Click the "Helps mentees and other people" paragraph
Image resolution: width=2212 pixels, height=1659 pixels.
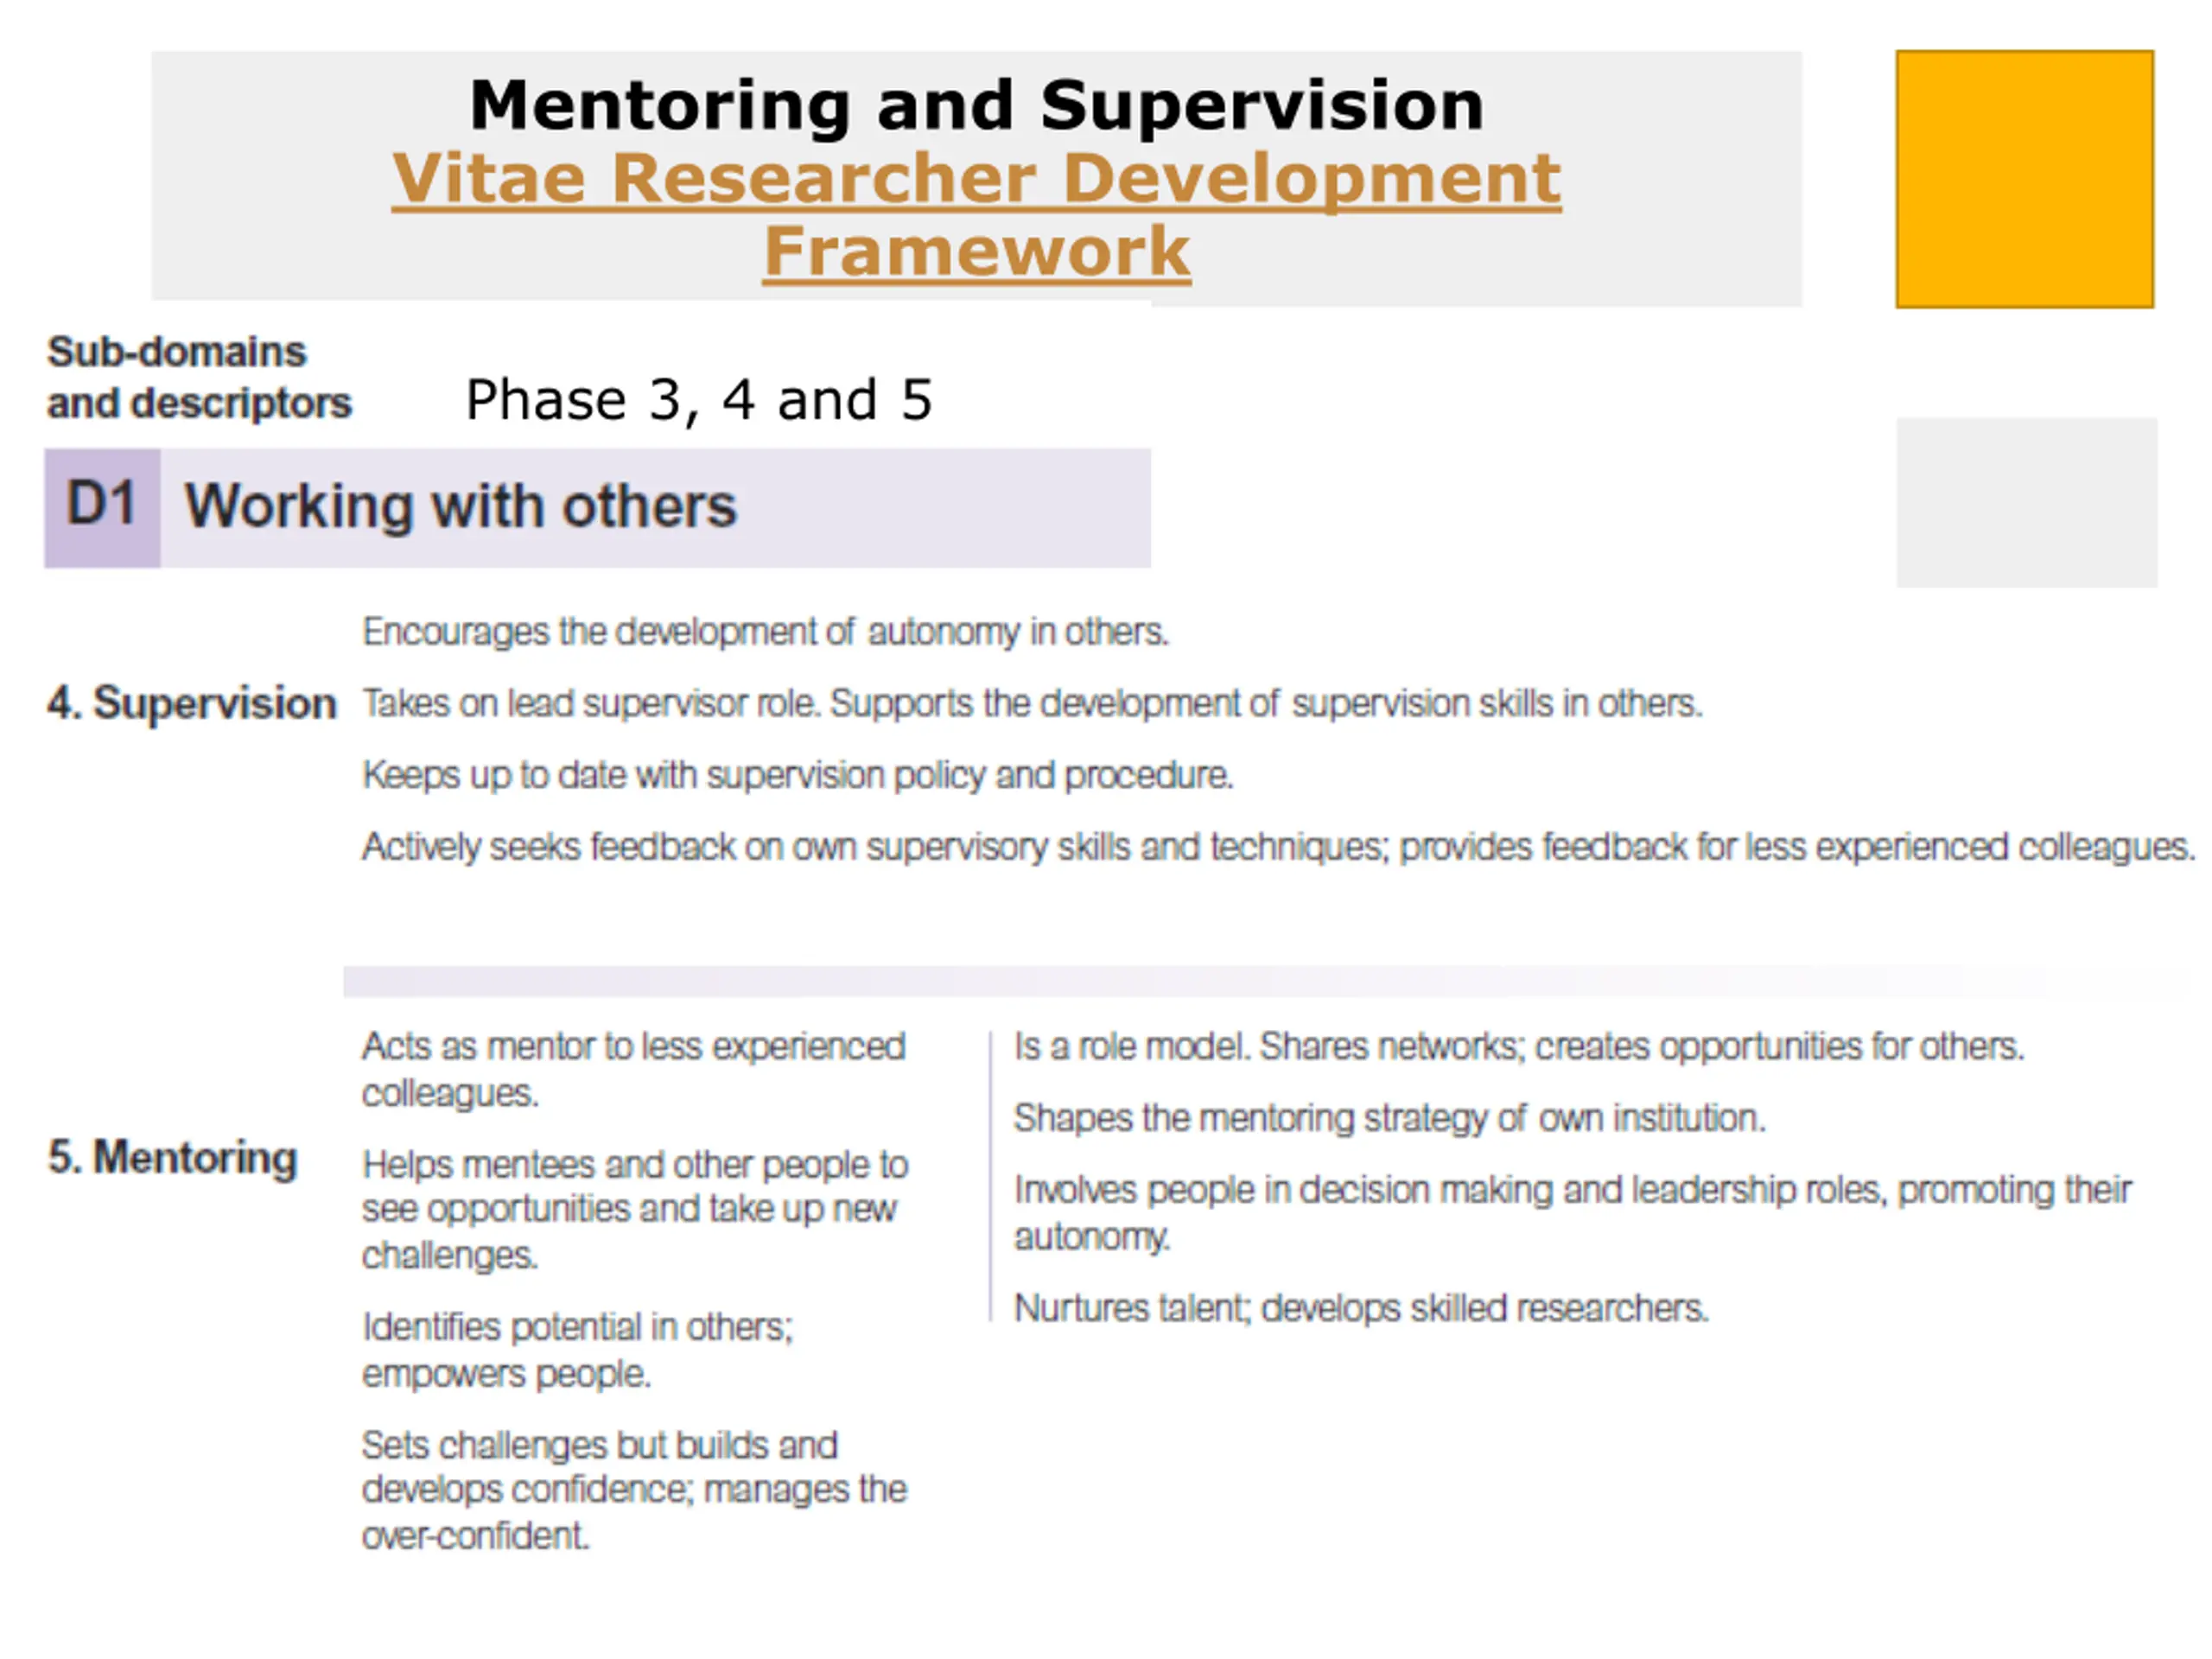pos(634,1209)
